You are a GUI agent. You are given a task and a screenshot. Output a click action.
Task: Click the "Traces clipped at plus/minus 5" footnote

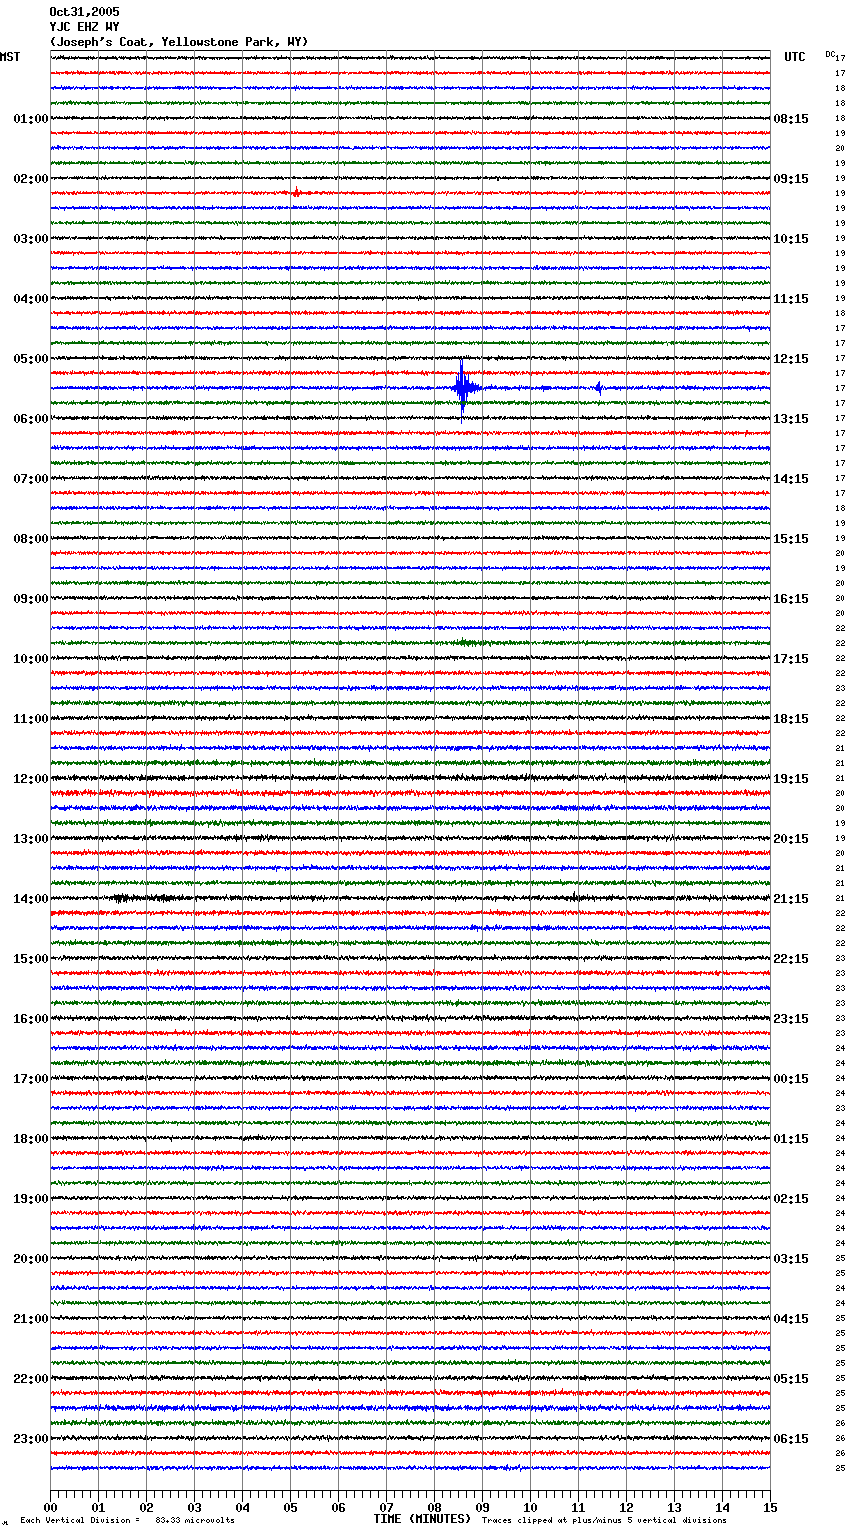tap(605, 1520)
